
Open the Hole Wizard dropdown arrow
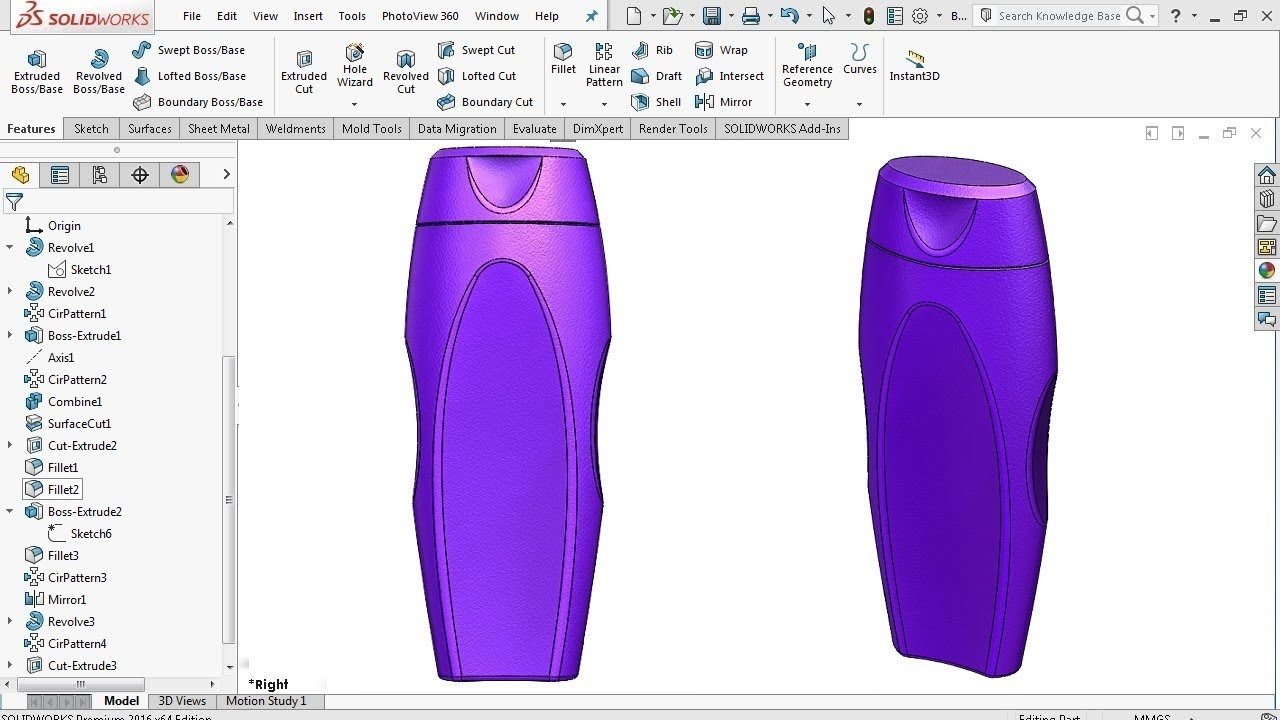coord(355,104)
